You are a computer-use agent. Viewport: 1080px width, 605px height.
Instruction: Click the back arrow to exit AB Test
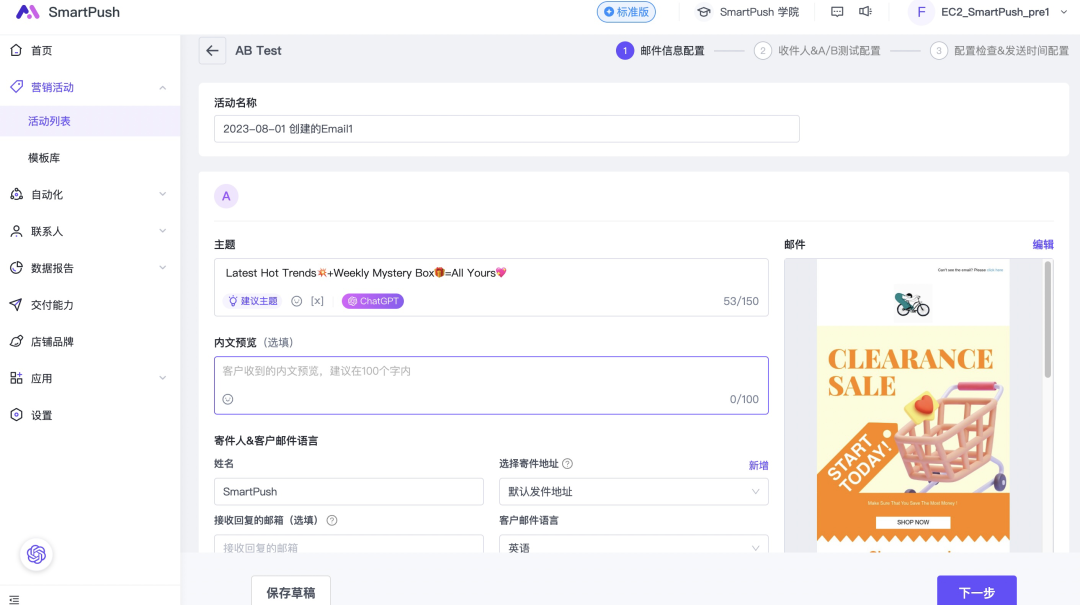[211, 48]
